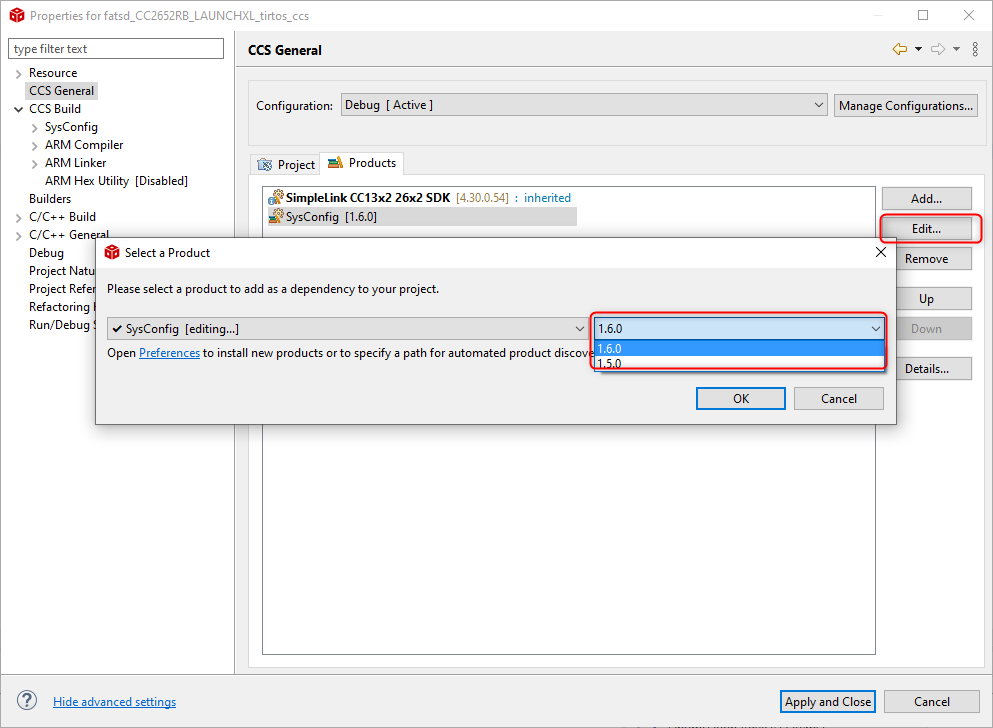Expand the C/C++ General tree node
The image size is (993, 728).
(x=18, y=235)
